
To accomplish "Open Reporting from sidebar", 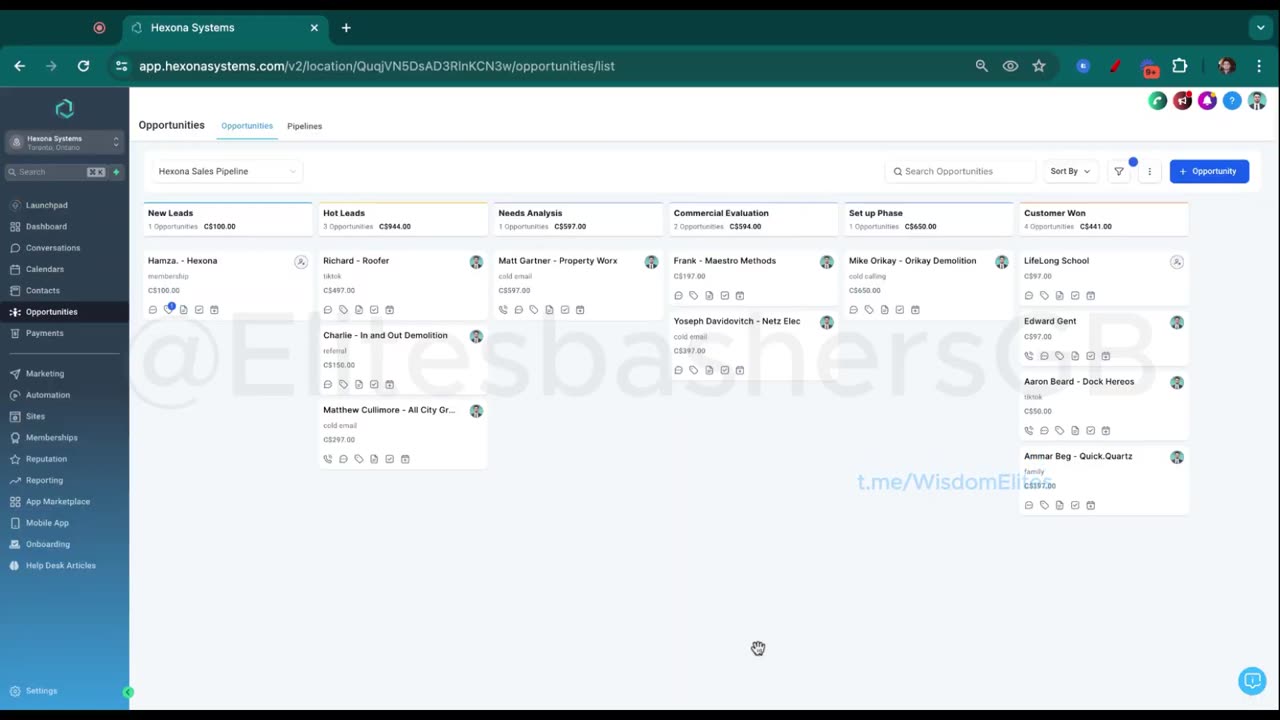I will click(x=44, y=480).
